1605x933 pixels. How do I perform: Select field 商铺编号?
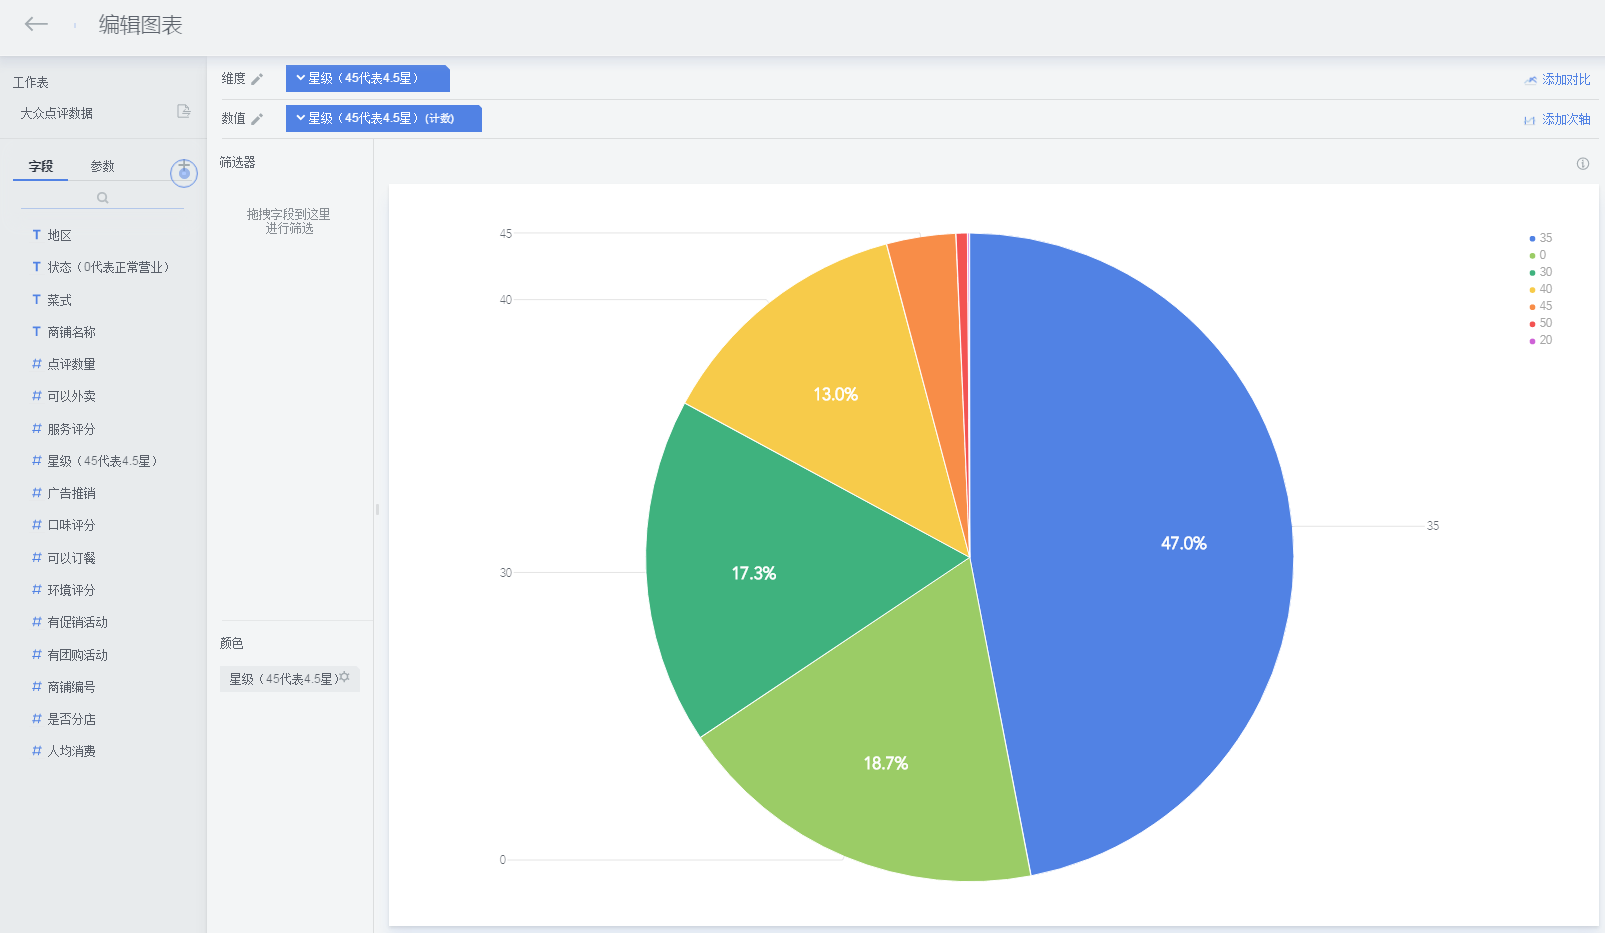point(71,687)
